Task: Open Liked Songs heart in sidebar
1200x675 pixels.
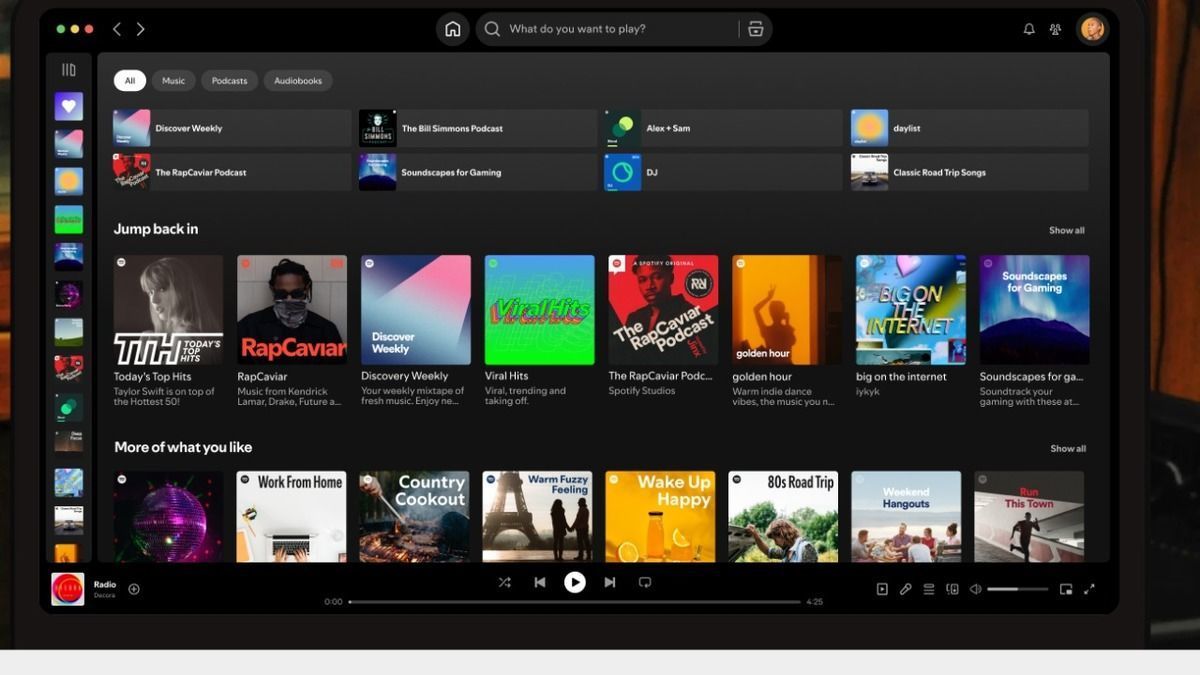Action: [69, 106]
